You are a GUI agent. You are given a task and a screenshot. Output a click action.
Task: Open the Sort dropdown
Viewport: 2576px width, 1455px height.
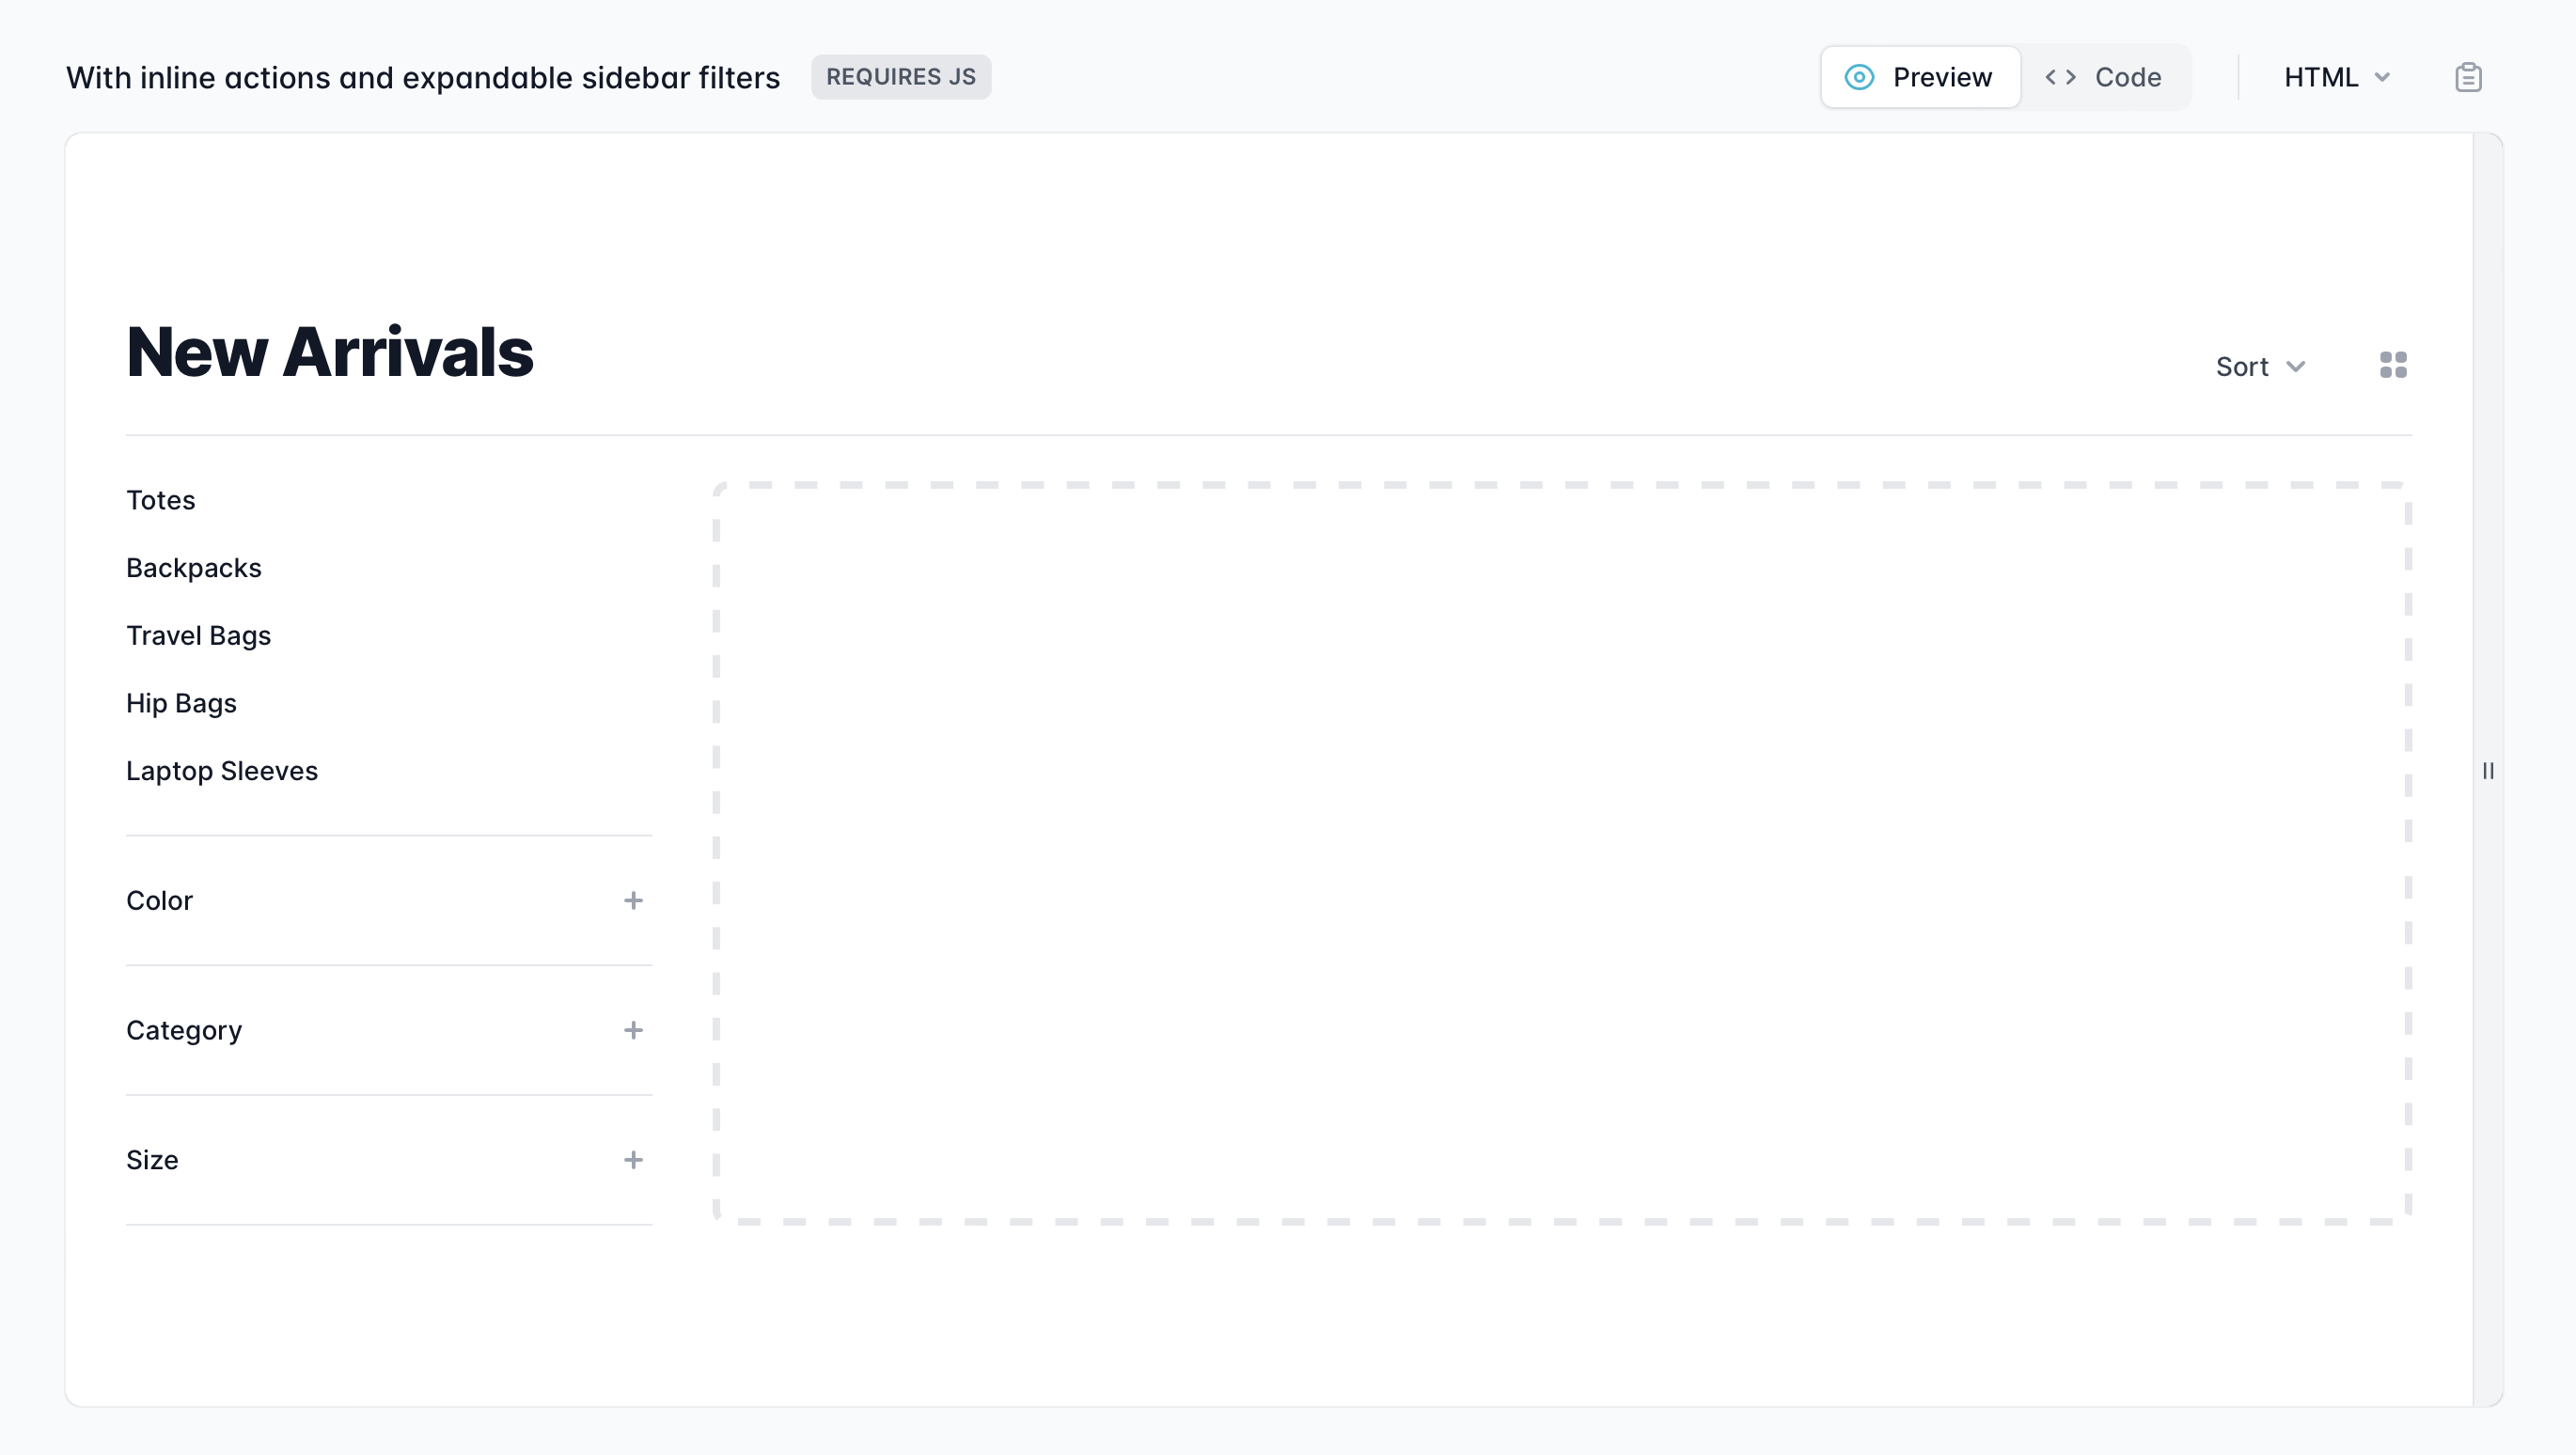click(2260, 366)
